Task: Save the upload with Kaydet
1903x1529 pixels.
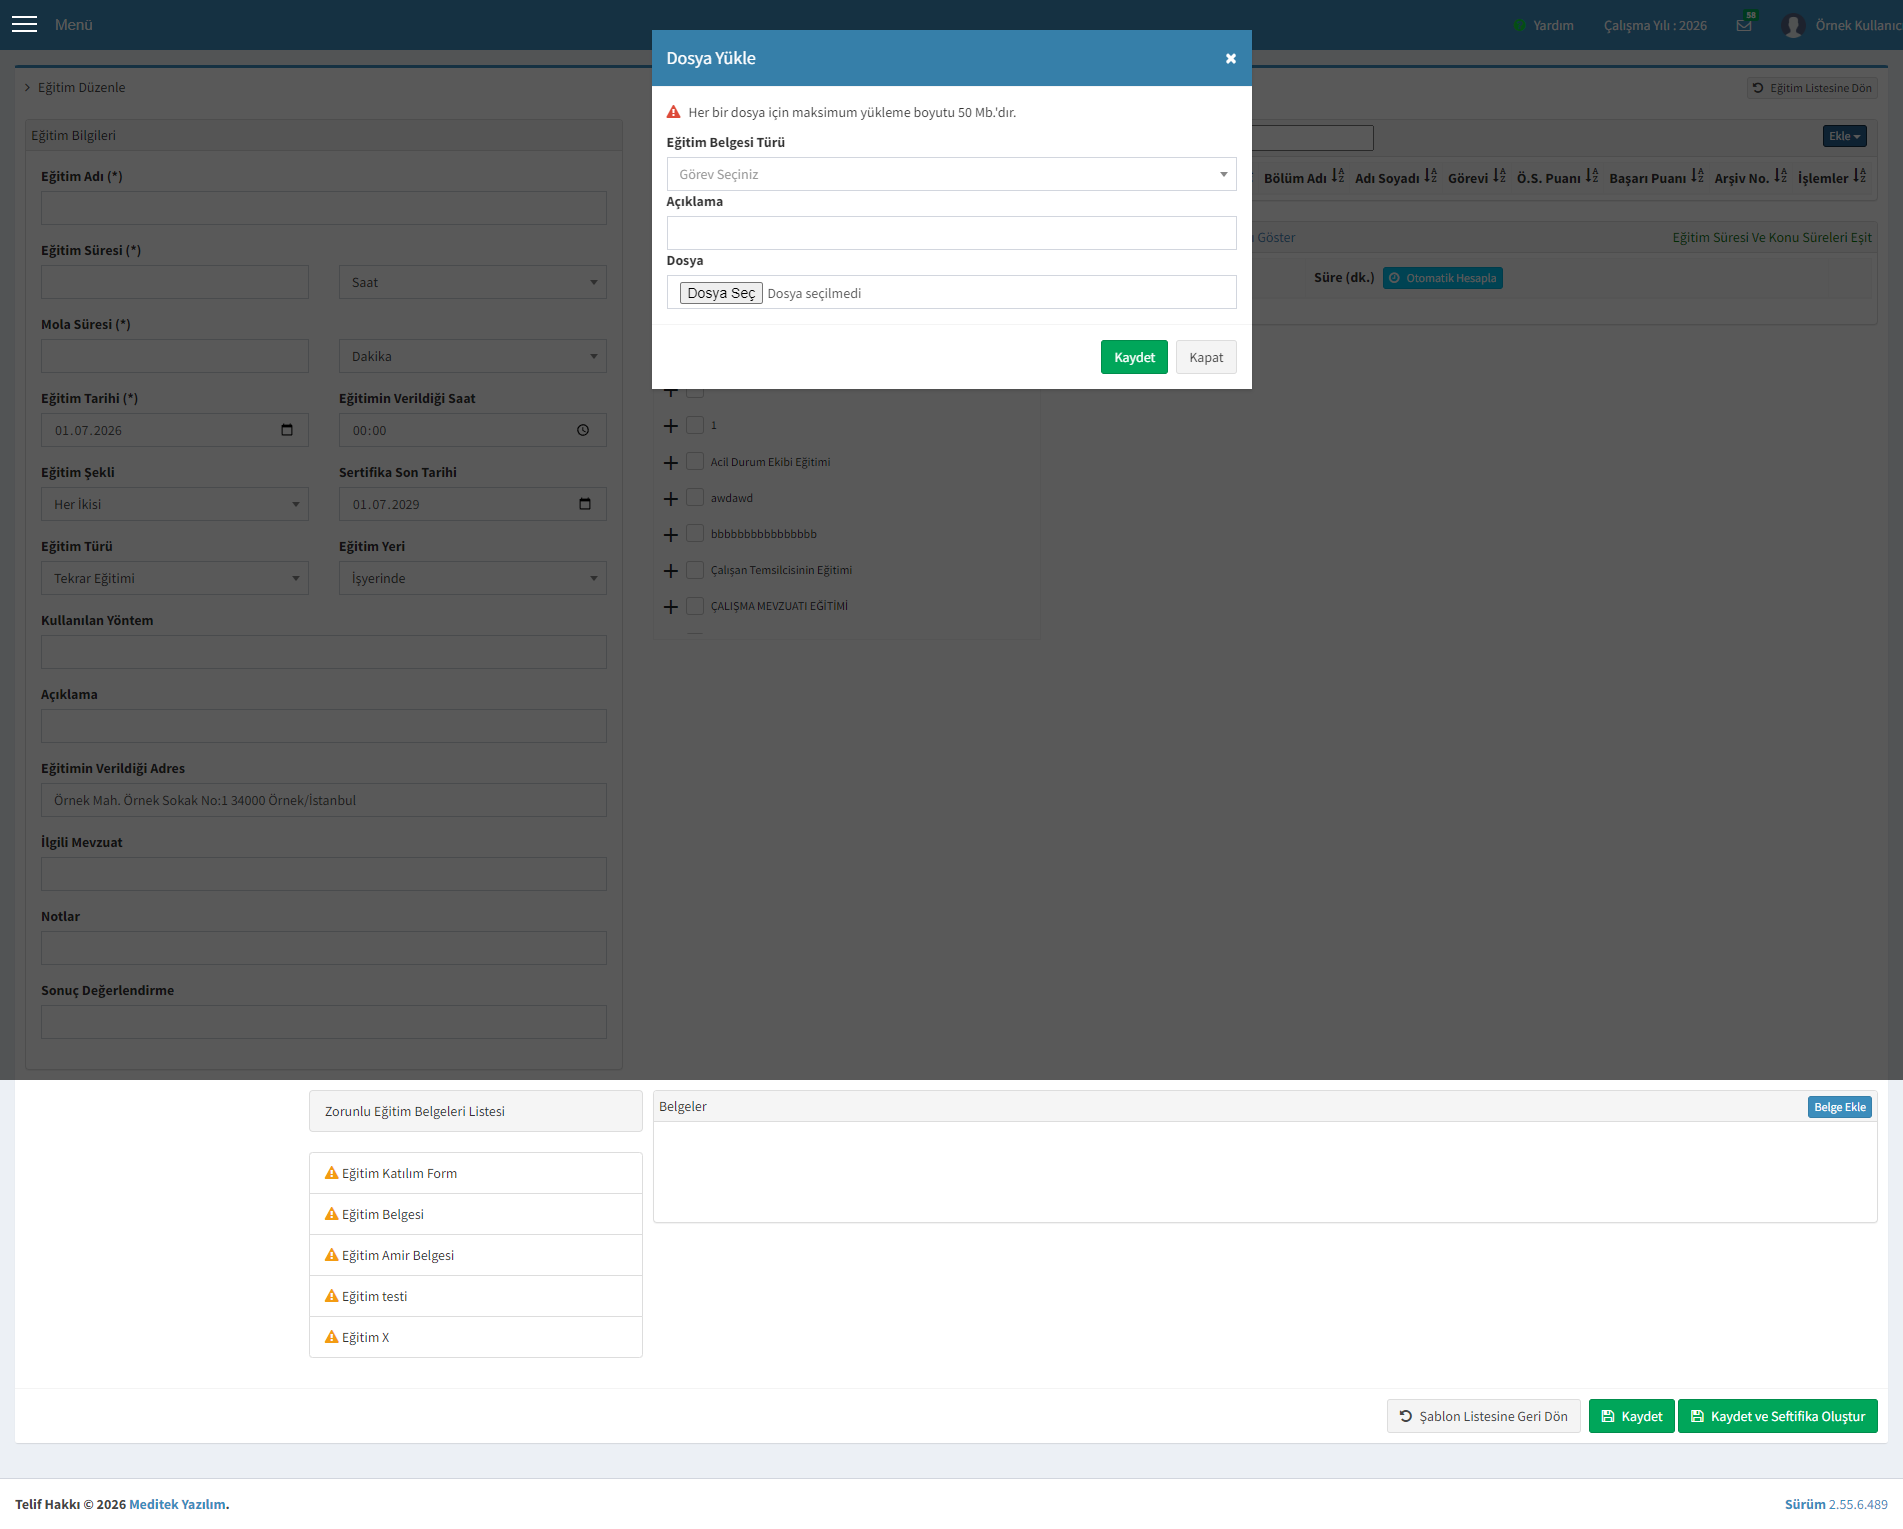Action: (1134, 357)
